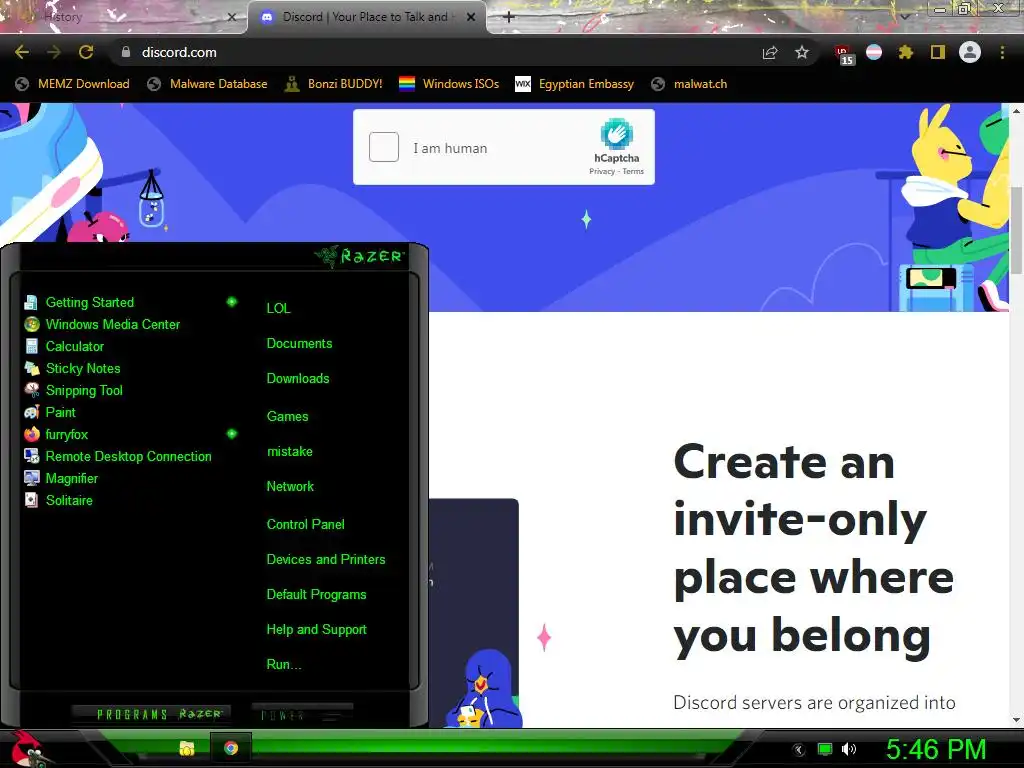Screen dimensions: 1024x768
Task: Click the POWER button in start menu
Action: click(302, 714)
